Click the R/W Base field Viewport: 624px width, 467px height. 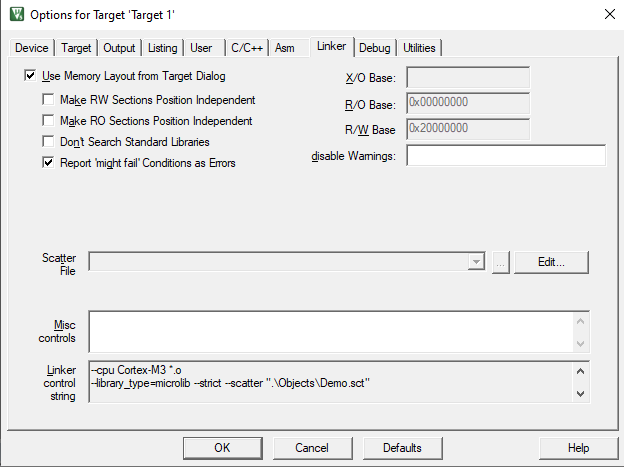(x=468, y=129)
